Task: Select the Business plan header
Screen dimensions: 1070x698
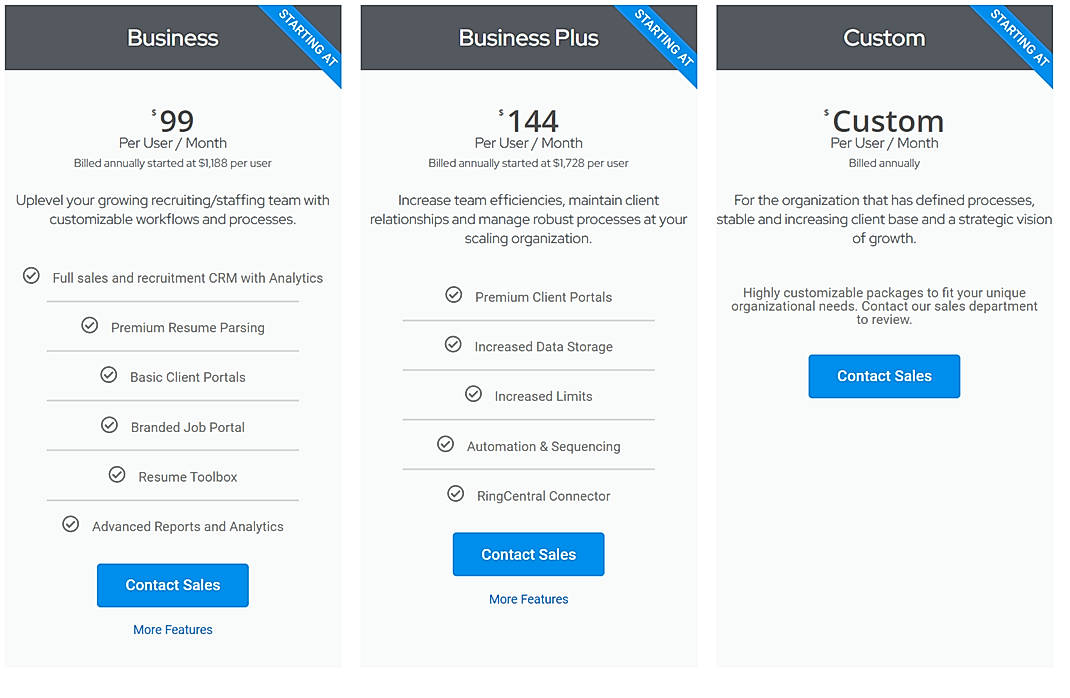Action: click(x=172, y=38)
